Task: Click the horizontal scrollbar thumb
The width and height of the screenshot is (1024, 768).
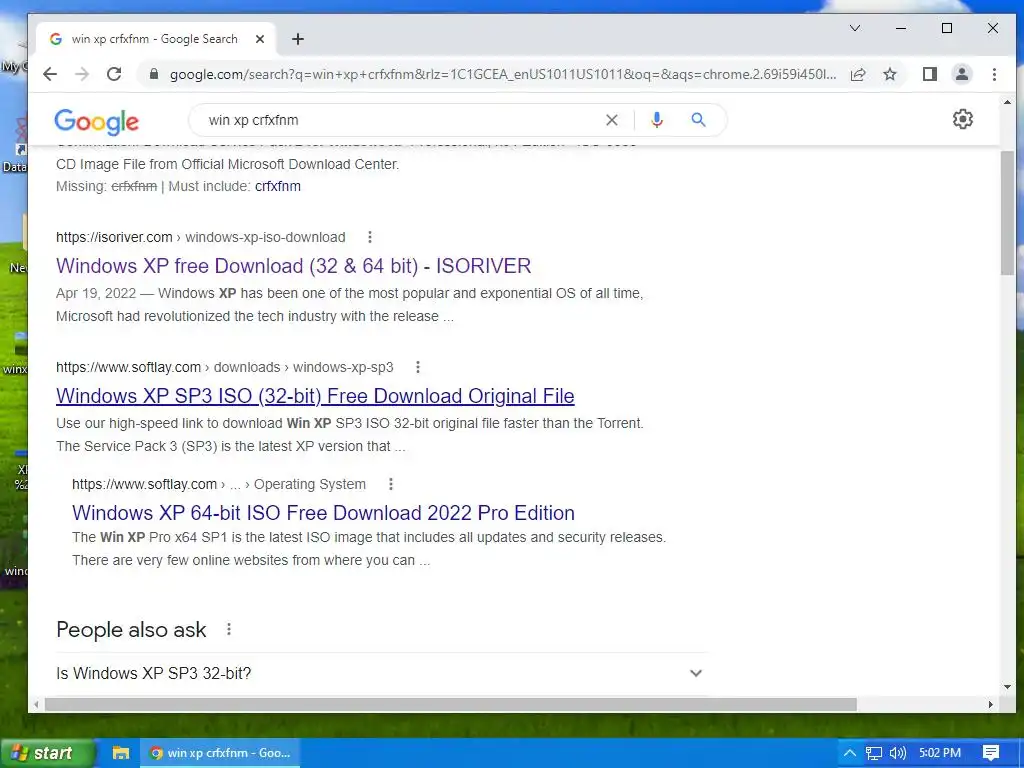Action: [451, 705]
